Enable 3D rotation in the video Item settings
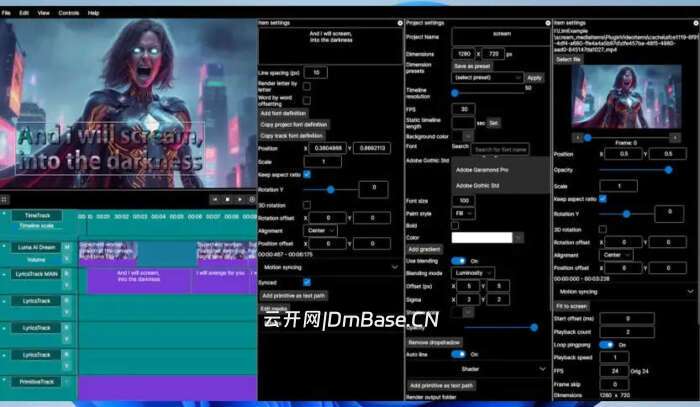Screen dimensions: 700x407 point(603,229)
